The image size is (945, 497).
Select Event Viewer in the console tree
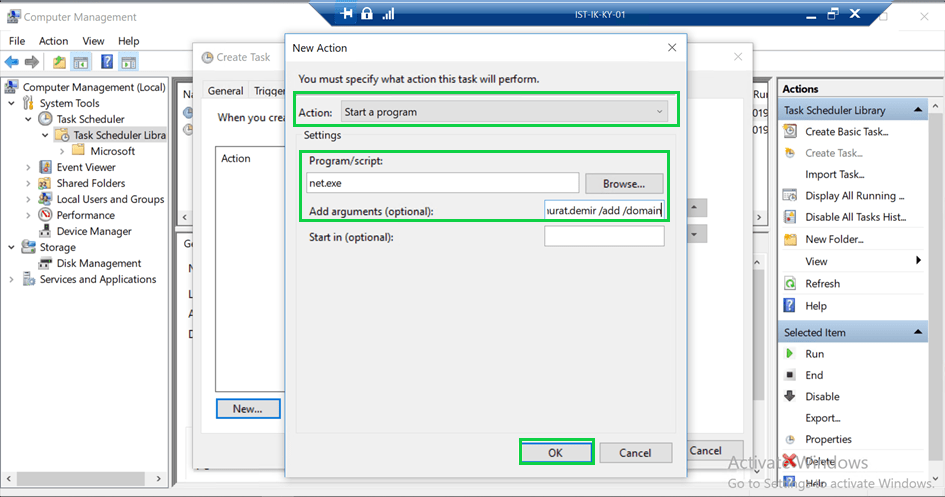click(x=86, y=167)
